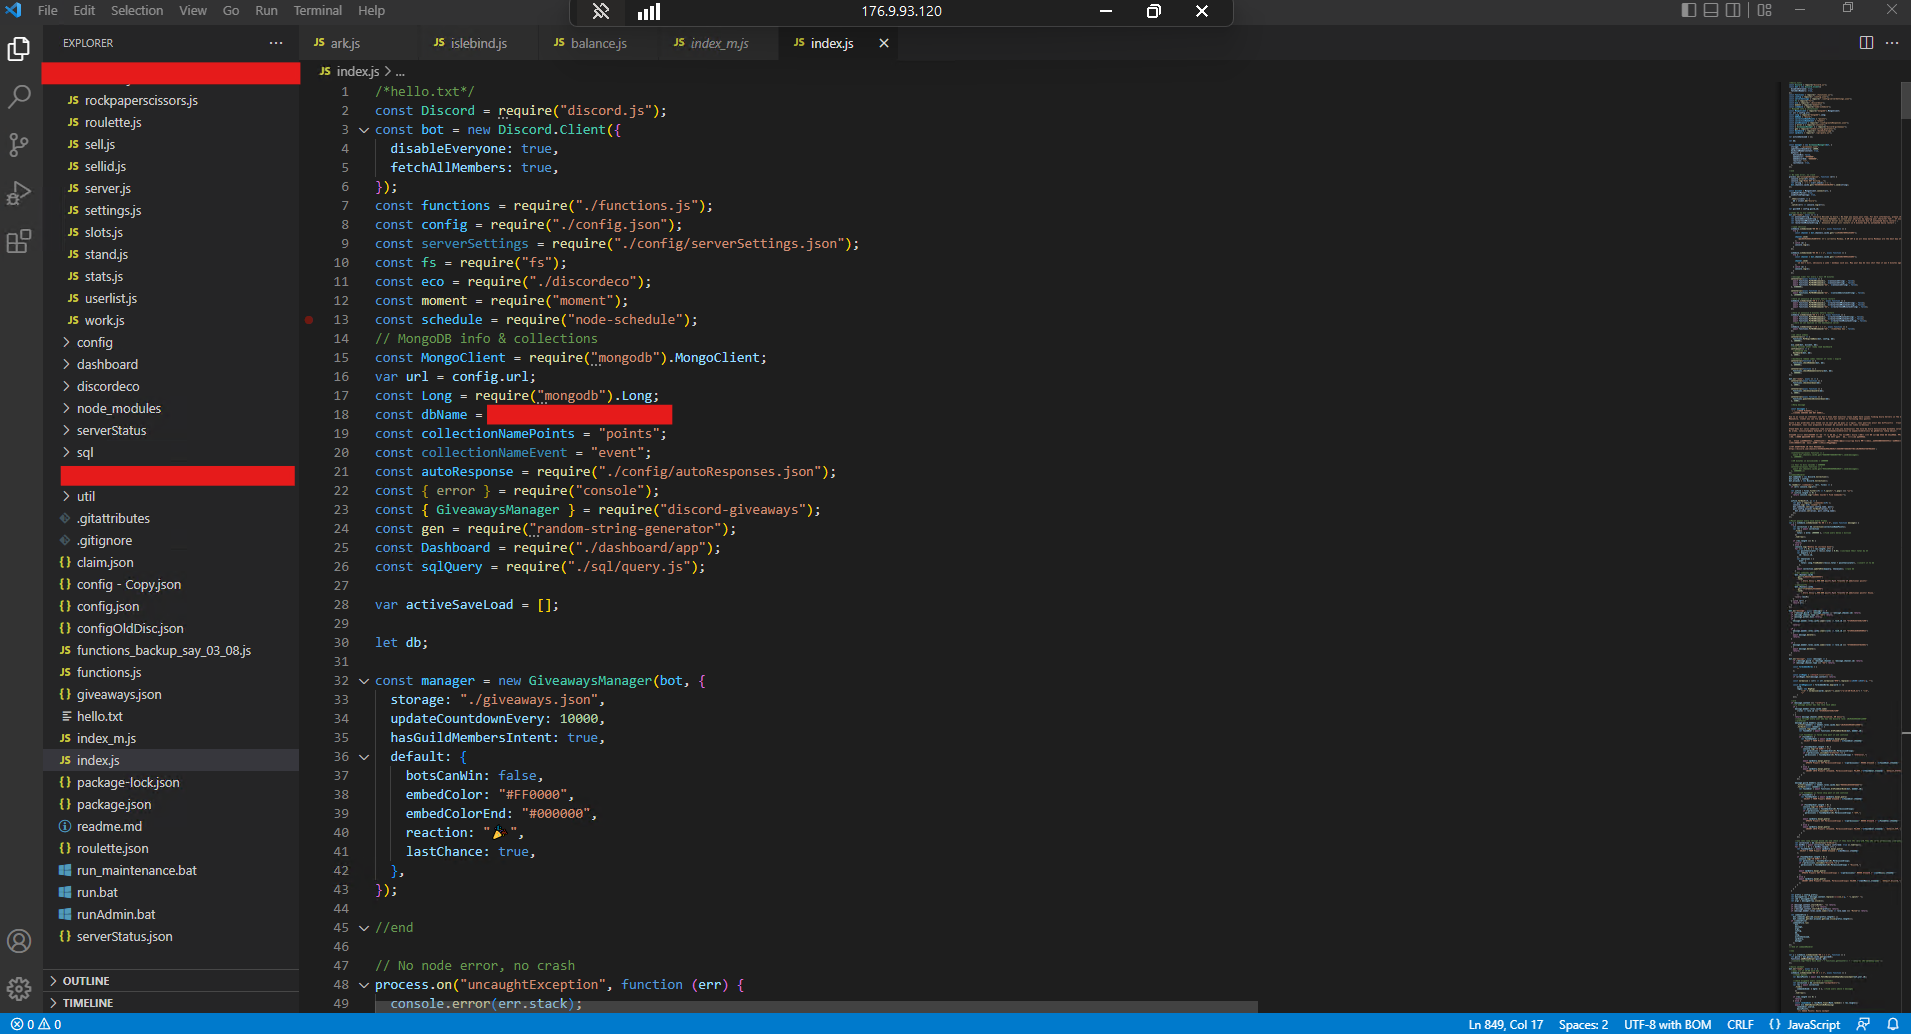Screen dimensions: 1911x1034
Task: Open the Manage gear settings icon
Action: tap(19, 989)
